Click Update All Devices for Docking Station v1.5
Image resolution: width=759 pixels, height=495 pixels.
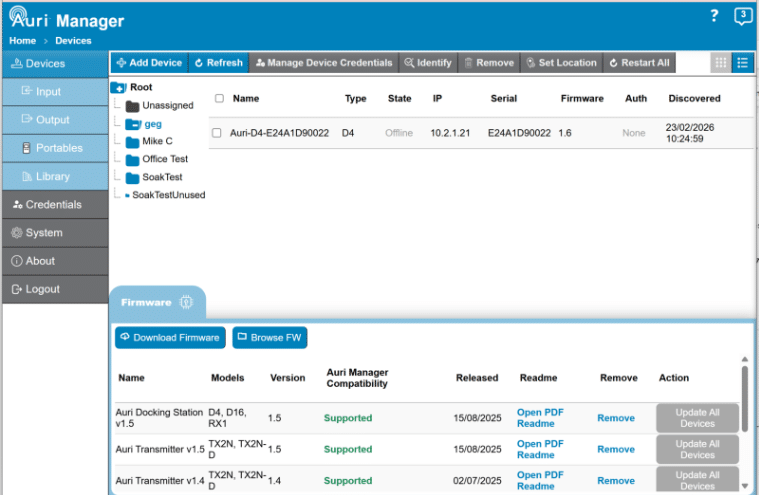(698, 418)
